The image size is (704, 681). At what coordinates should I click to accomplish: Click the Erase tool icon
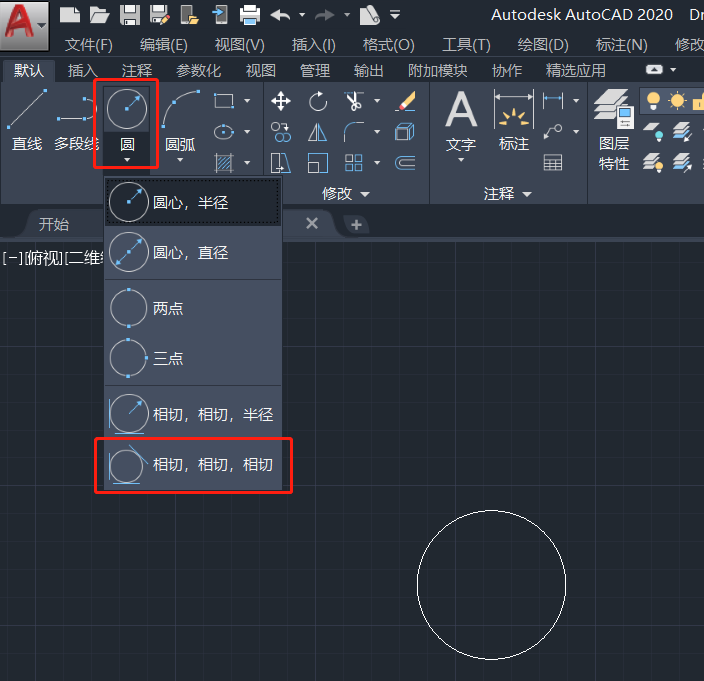coord(406,101)
